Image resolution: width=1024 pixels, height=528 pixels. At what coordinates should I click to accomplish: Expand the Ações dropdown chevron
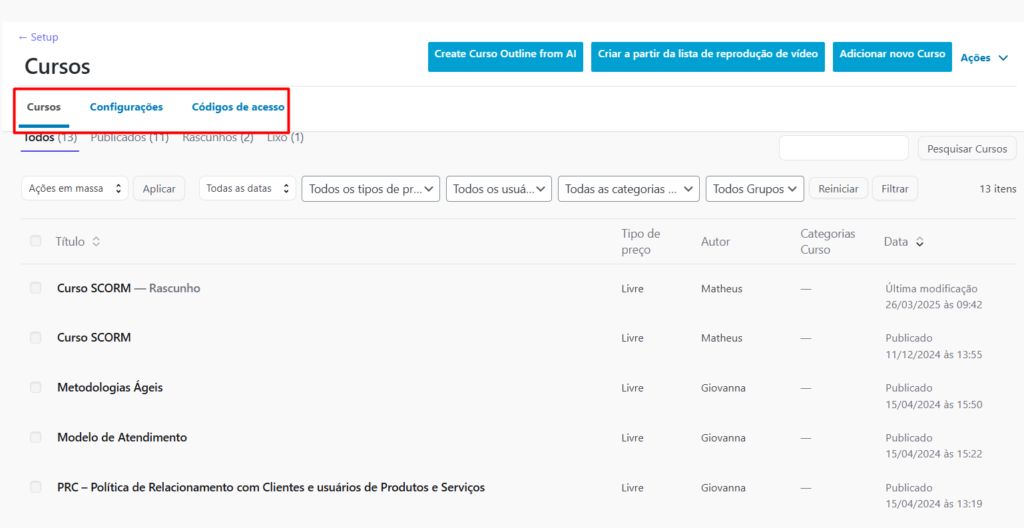1003,58
